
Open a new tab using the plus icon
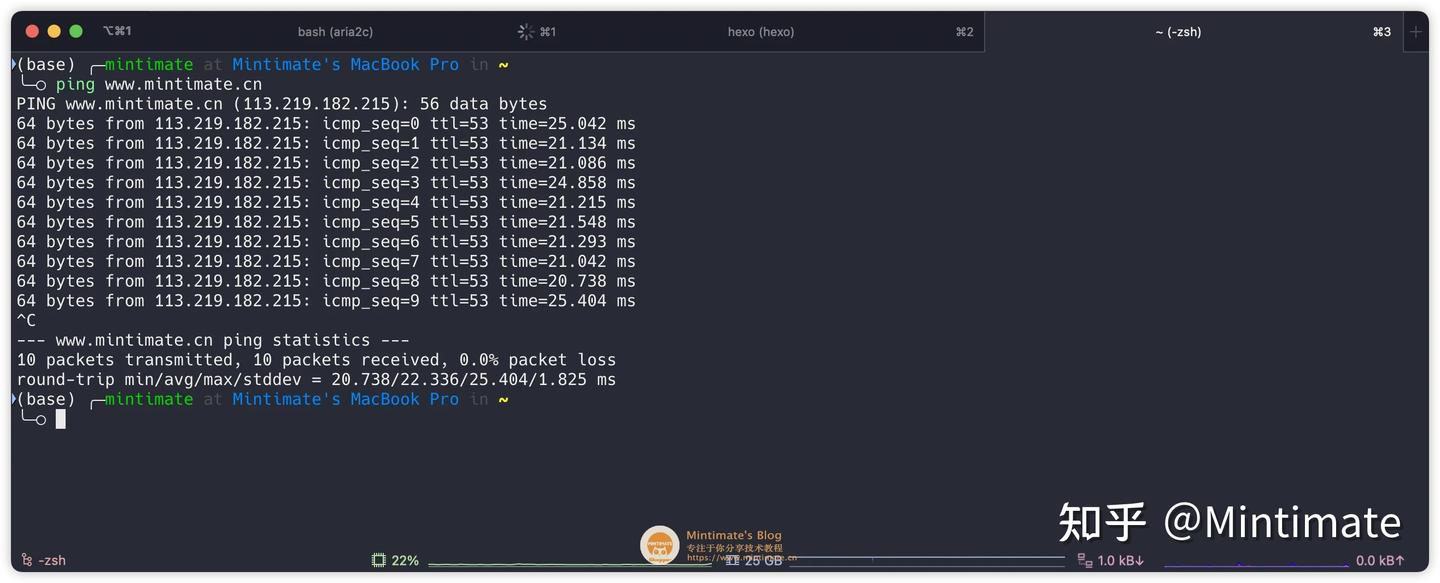1416,31
